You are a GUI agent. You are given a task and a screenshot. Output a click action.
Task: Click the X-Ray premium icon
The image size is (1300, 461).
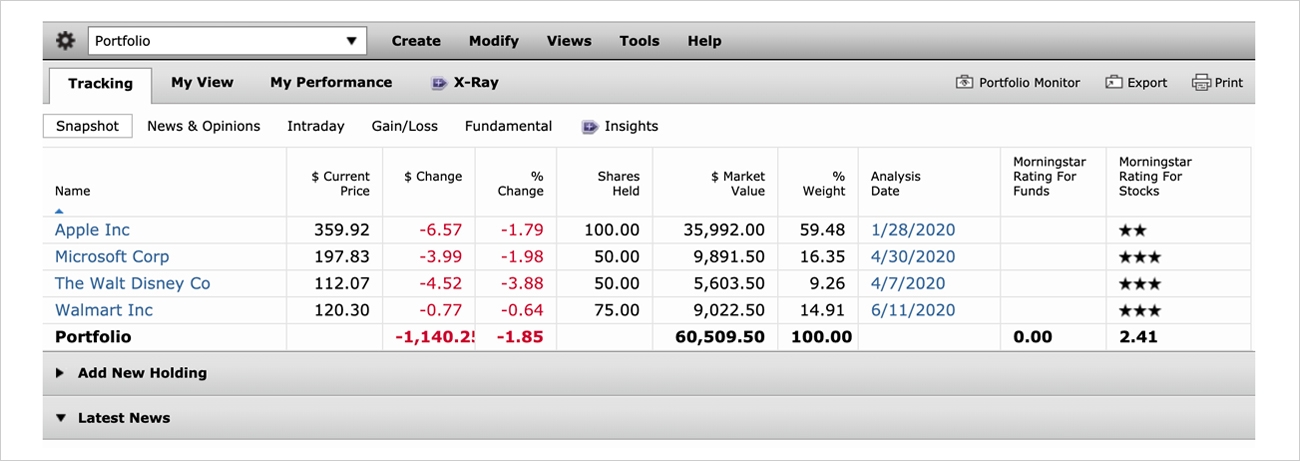439,83
